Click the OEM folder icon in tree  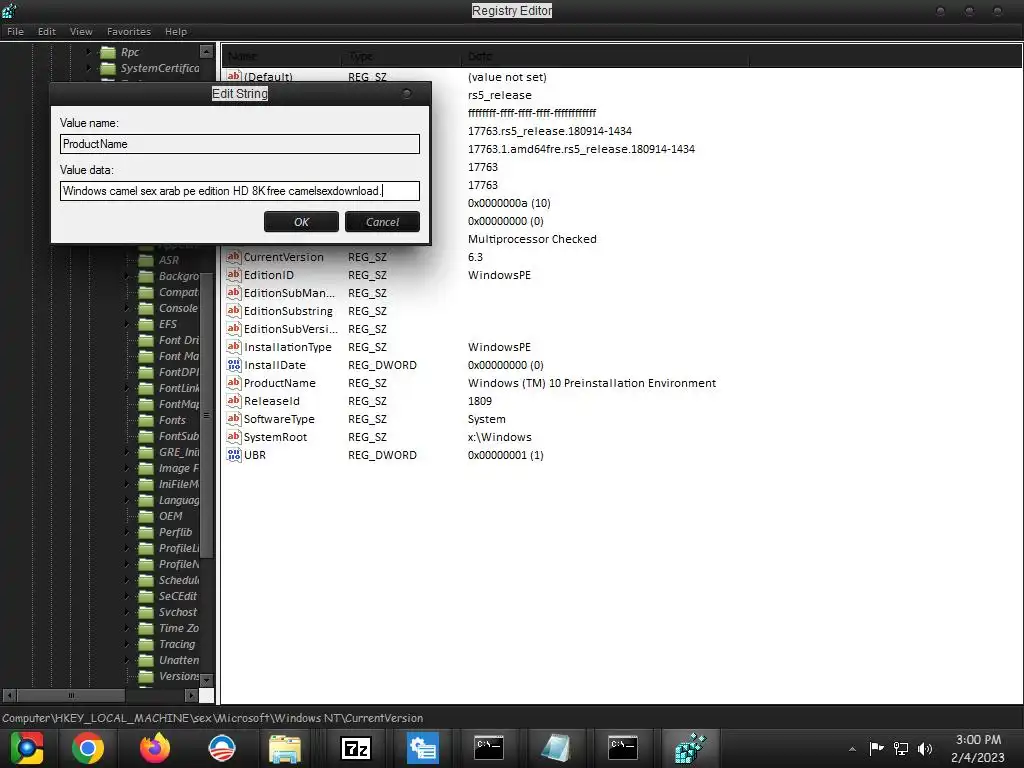146,516
